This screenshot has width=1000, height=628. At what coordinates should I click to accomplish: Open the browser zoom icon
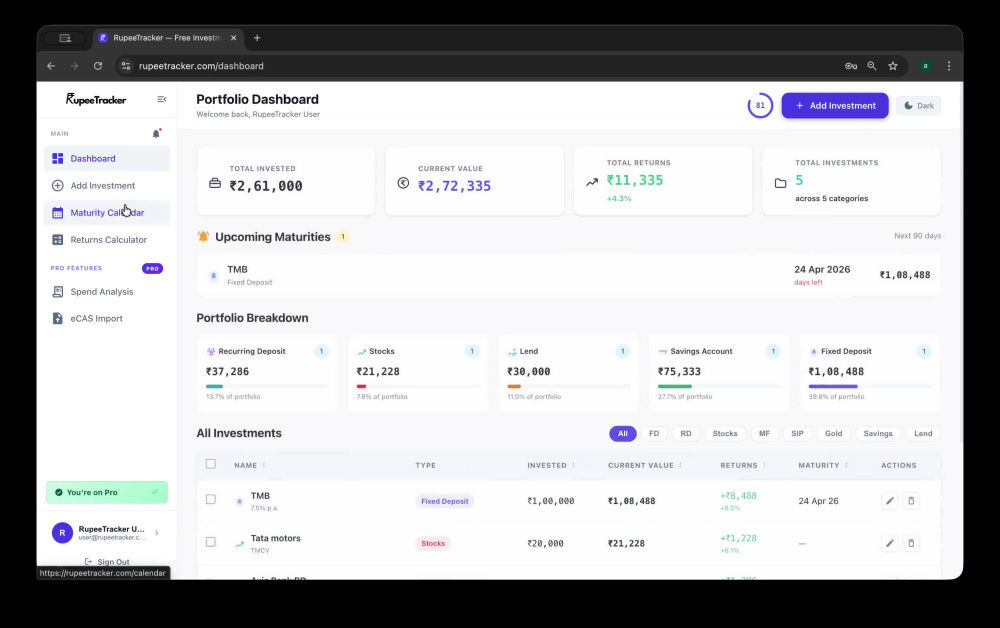point(872,66)
